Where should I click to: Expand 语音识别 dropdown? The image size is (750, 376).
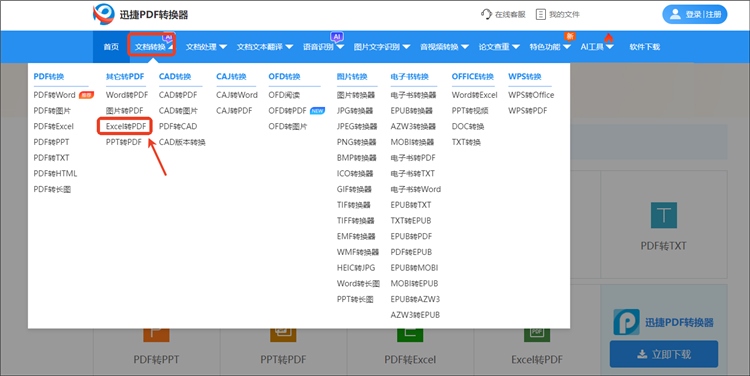tap(323, 47)
